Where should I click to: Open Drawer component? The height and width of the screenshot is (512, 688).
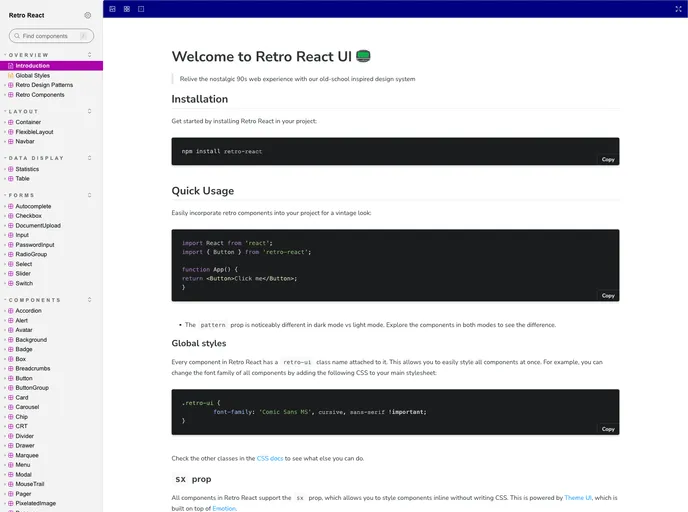point(25,446)
